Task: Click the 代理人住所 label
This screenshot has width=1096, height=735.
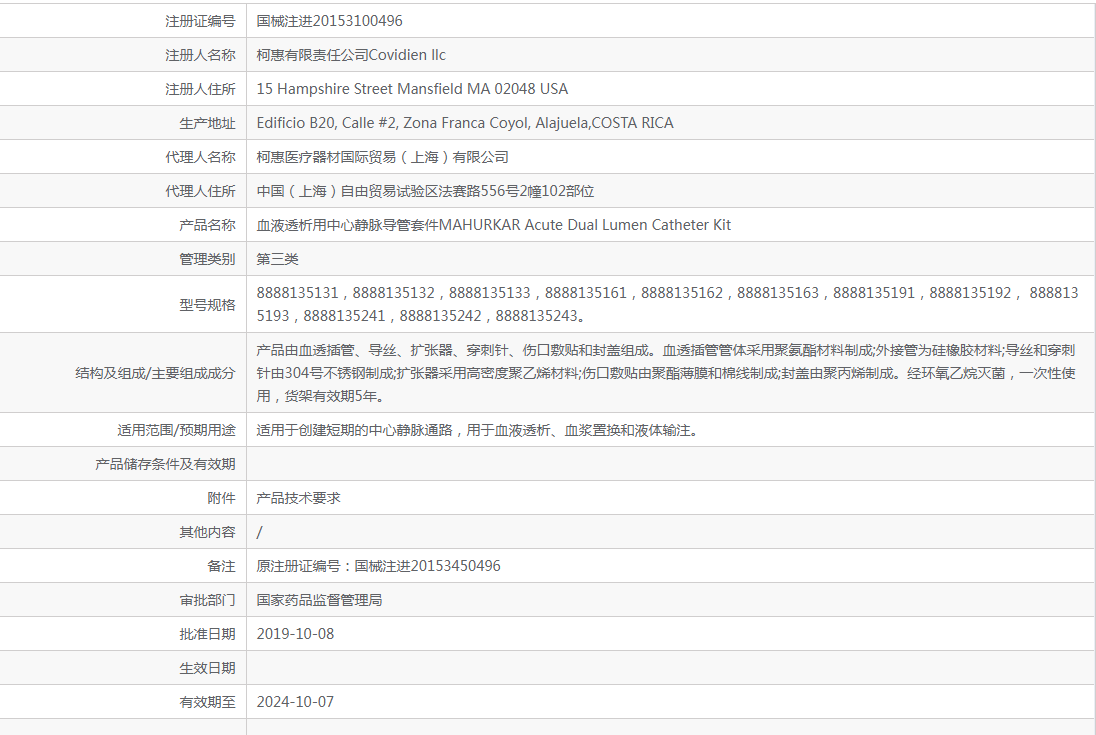Action: click(x=200, y=191)
